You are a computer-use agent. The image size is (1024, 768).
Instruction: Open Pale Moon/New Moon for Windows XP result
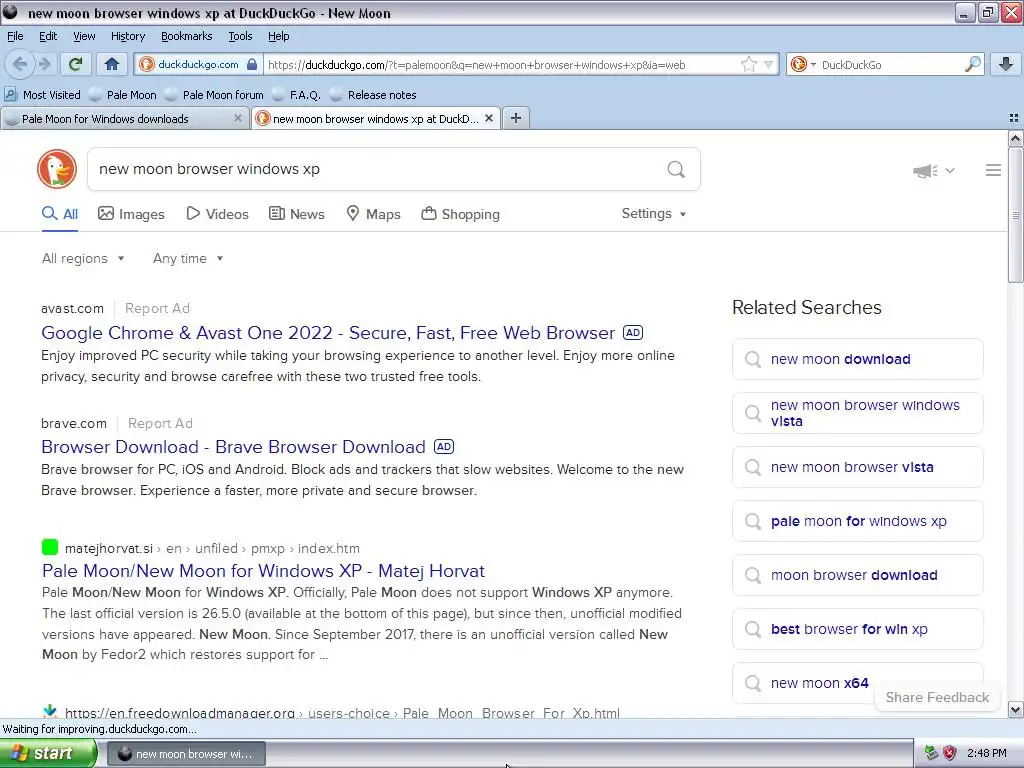[x=263, y=571]
